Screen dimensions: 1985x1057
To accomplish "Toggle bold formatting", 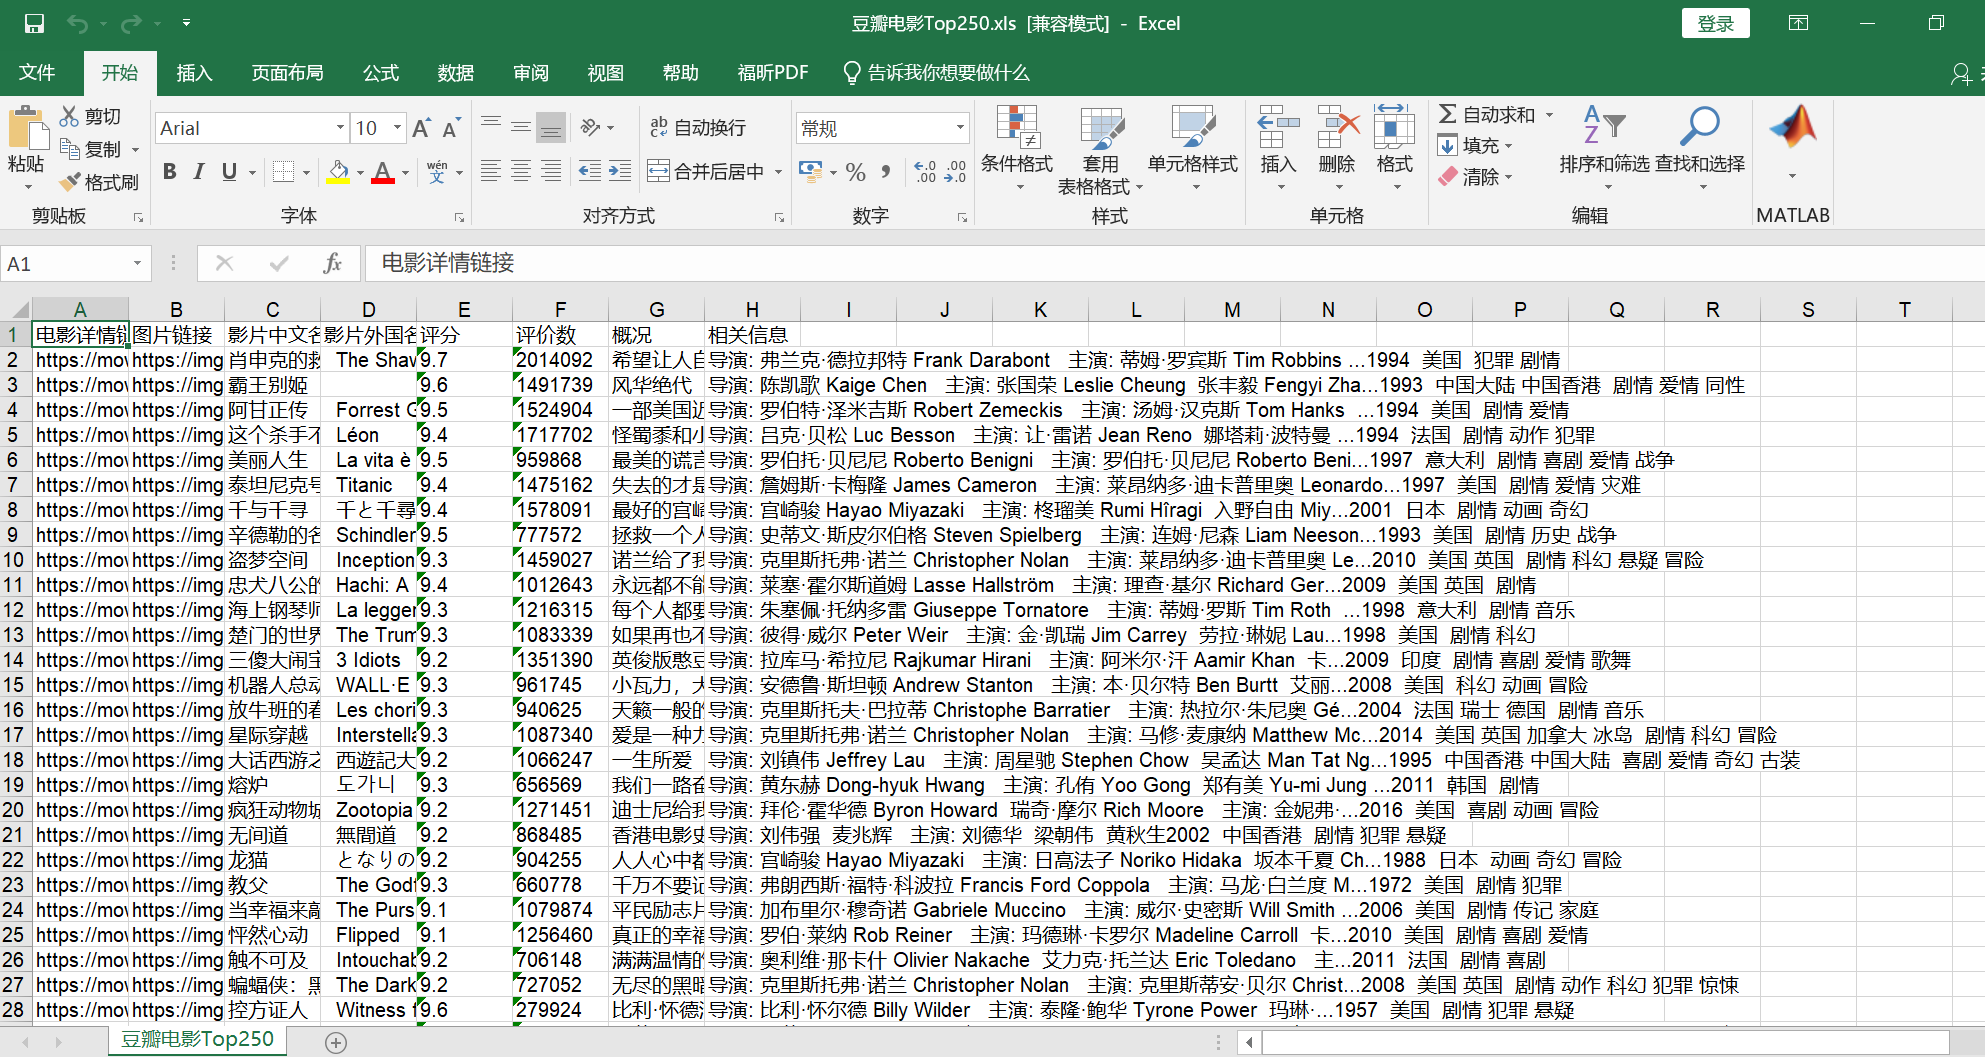I will [x=169, y=171].
